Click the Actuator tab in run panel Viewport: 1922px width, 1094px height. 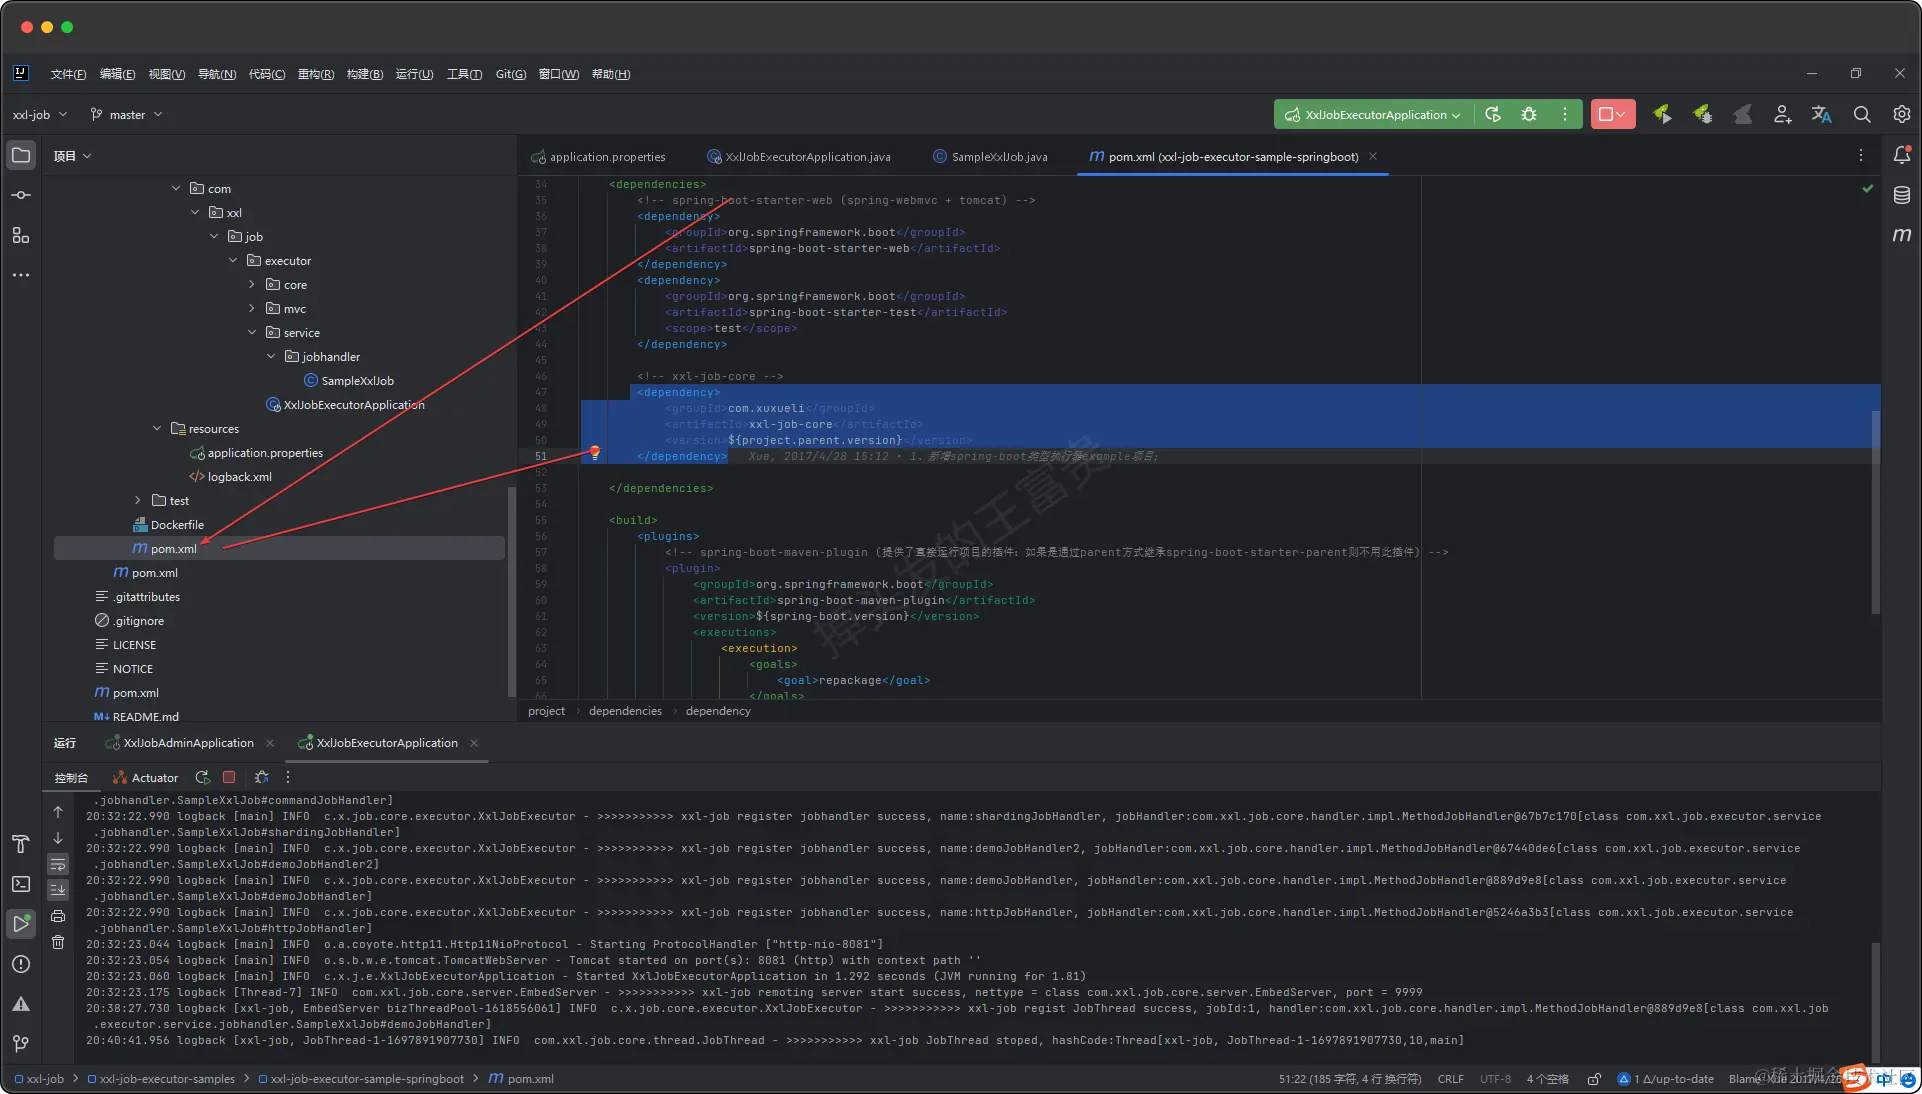point(146,778)
